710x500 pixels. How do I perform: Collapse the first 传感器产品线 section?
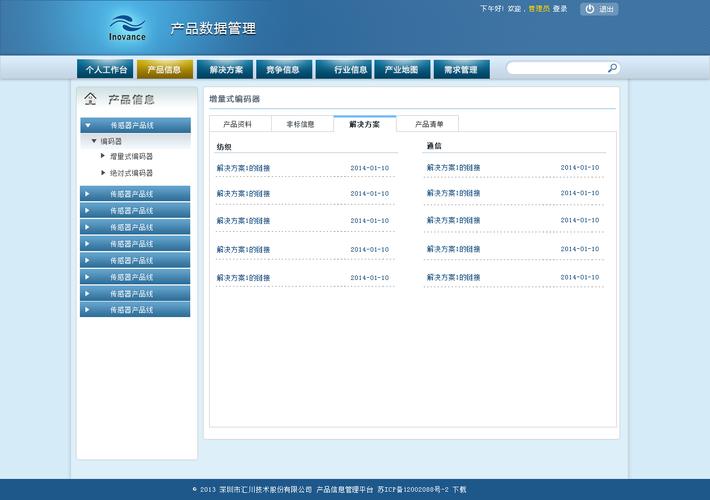click(88, 125)
